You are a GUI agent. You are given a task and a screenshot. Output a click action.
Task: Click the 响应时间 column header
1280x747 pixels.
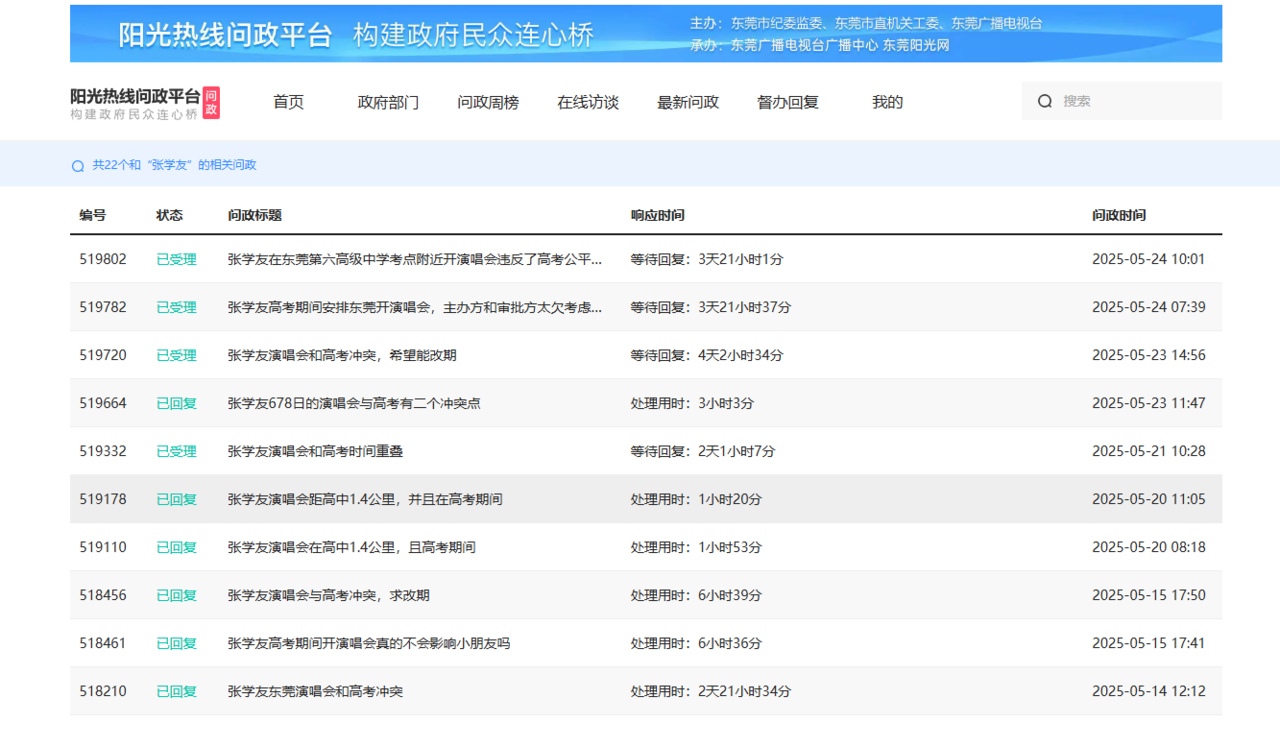(657, 215)
